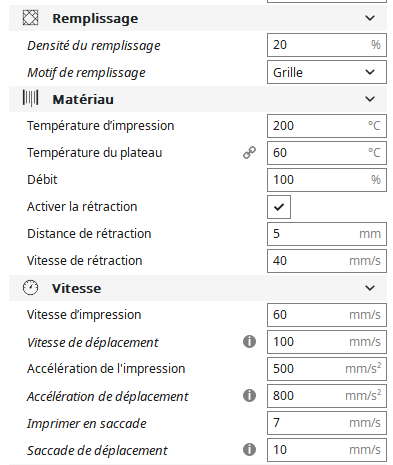Select the Densité du remplissage field

(327, 45)
